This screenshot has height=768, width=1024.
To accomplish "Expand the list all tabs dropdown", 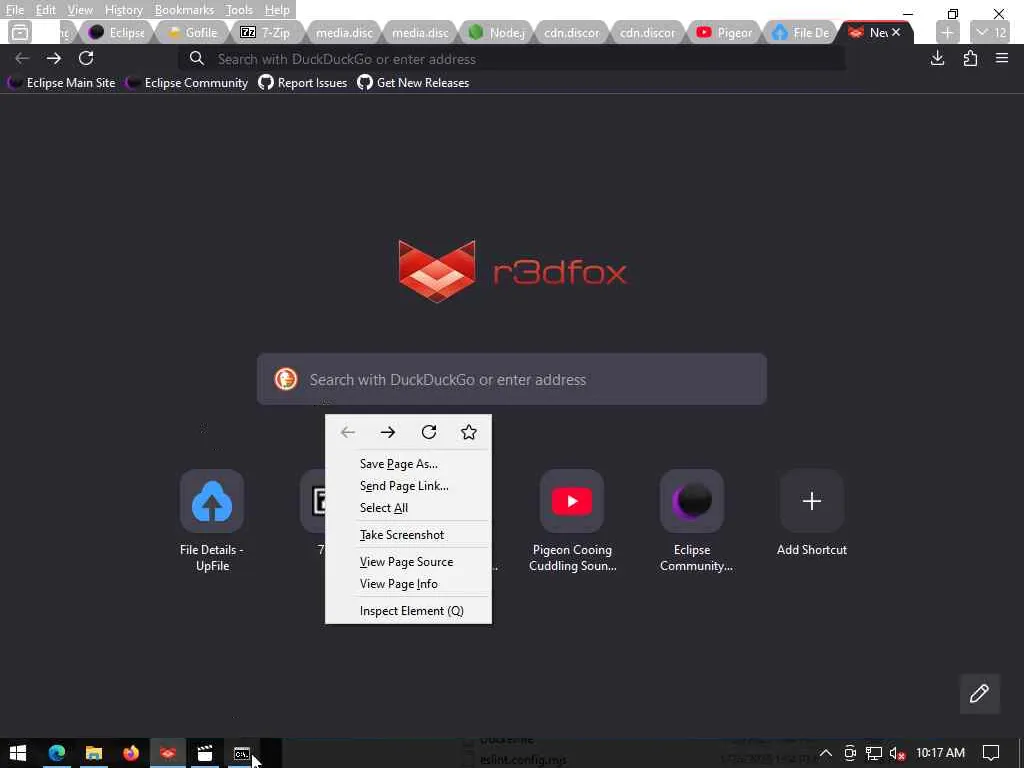I will (x=990, y=33).
